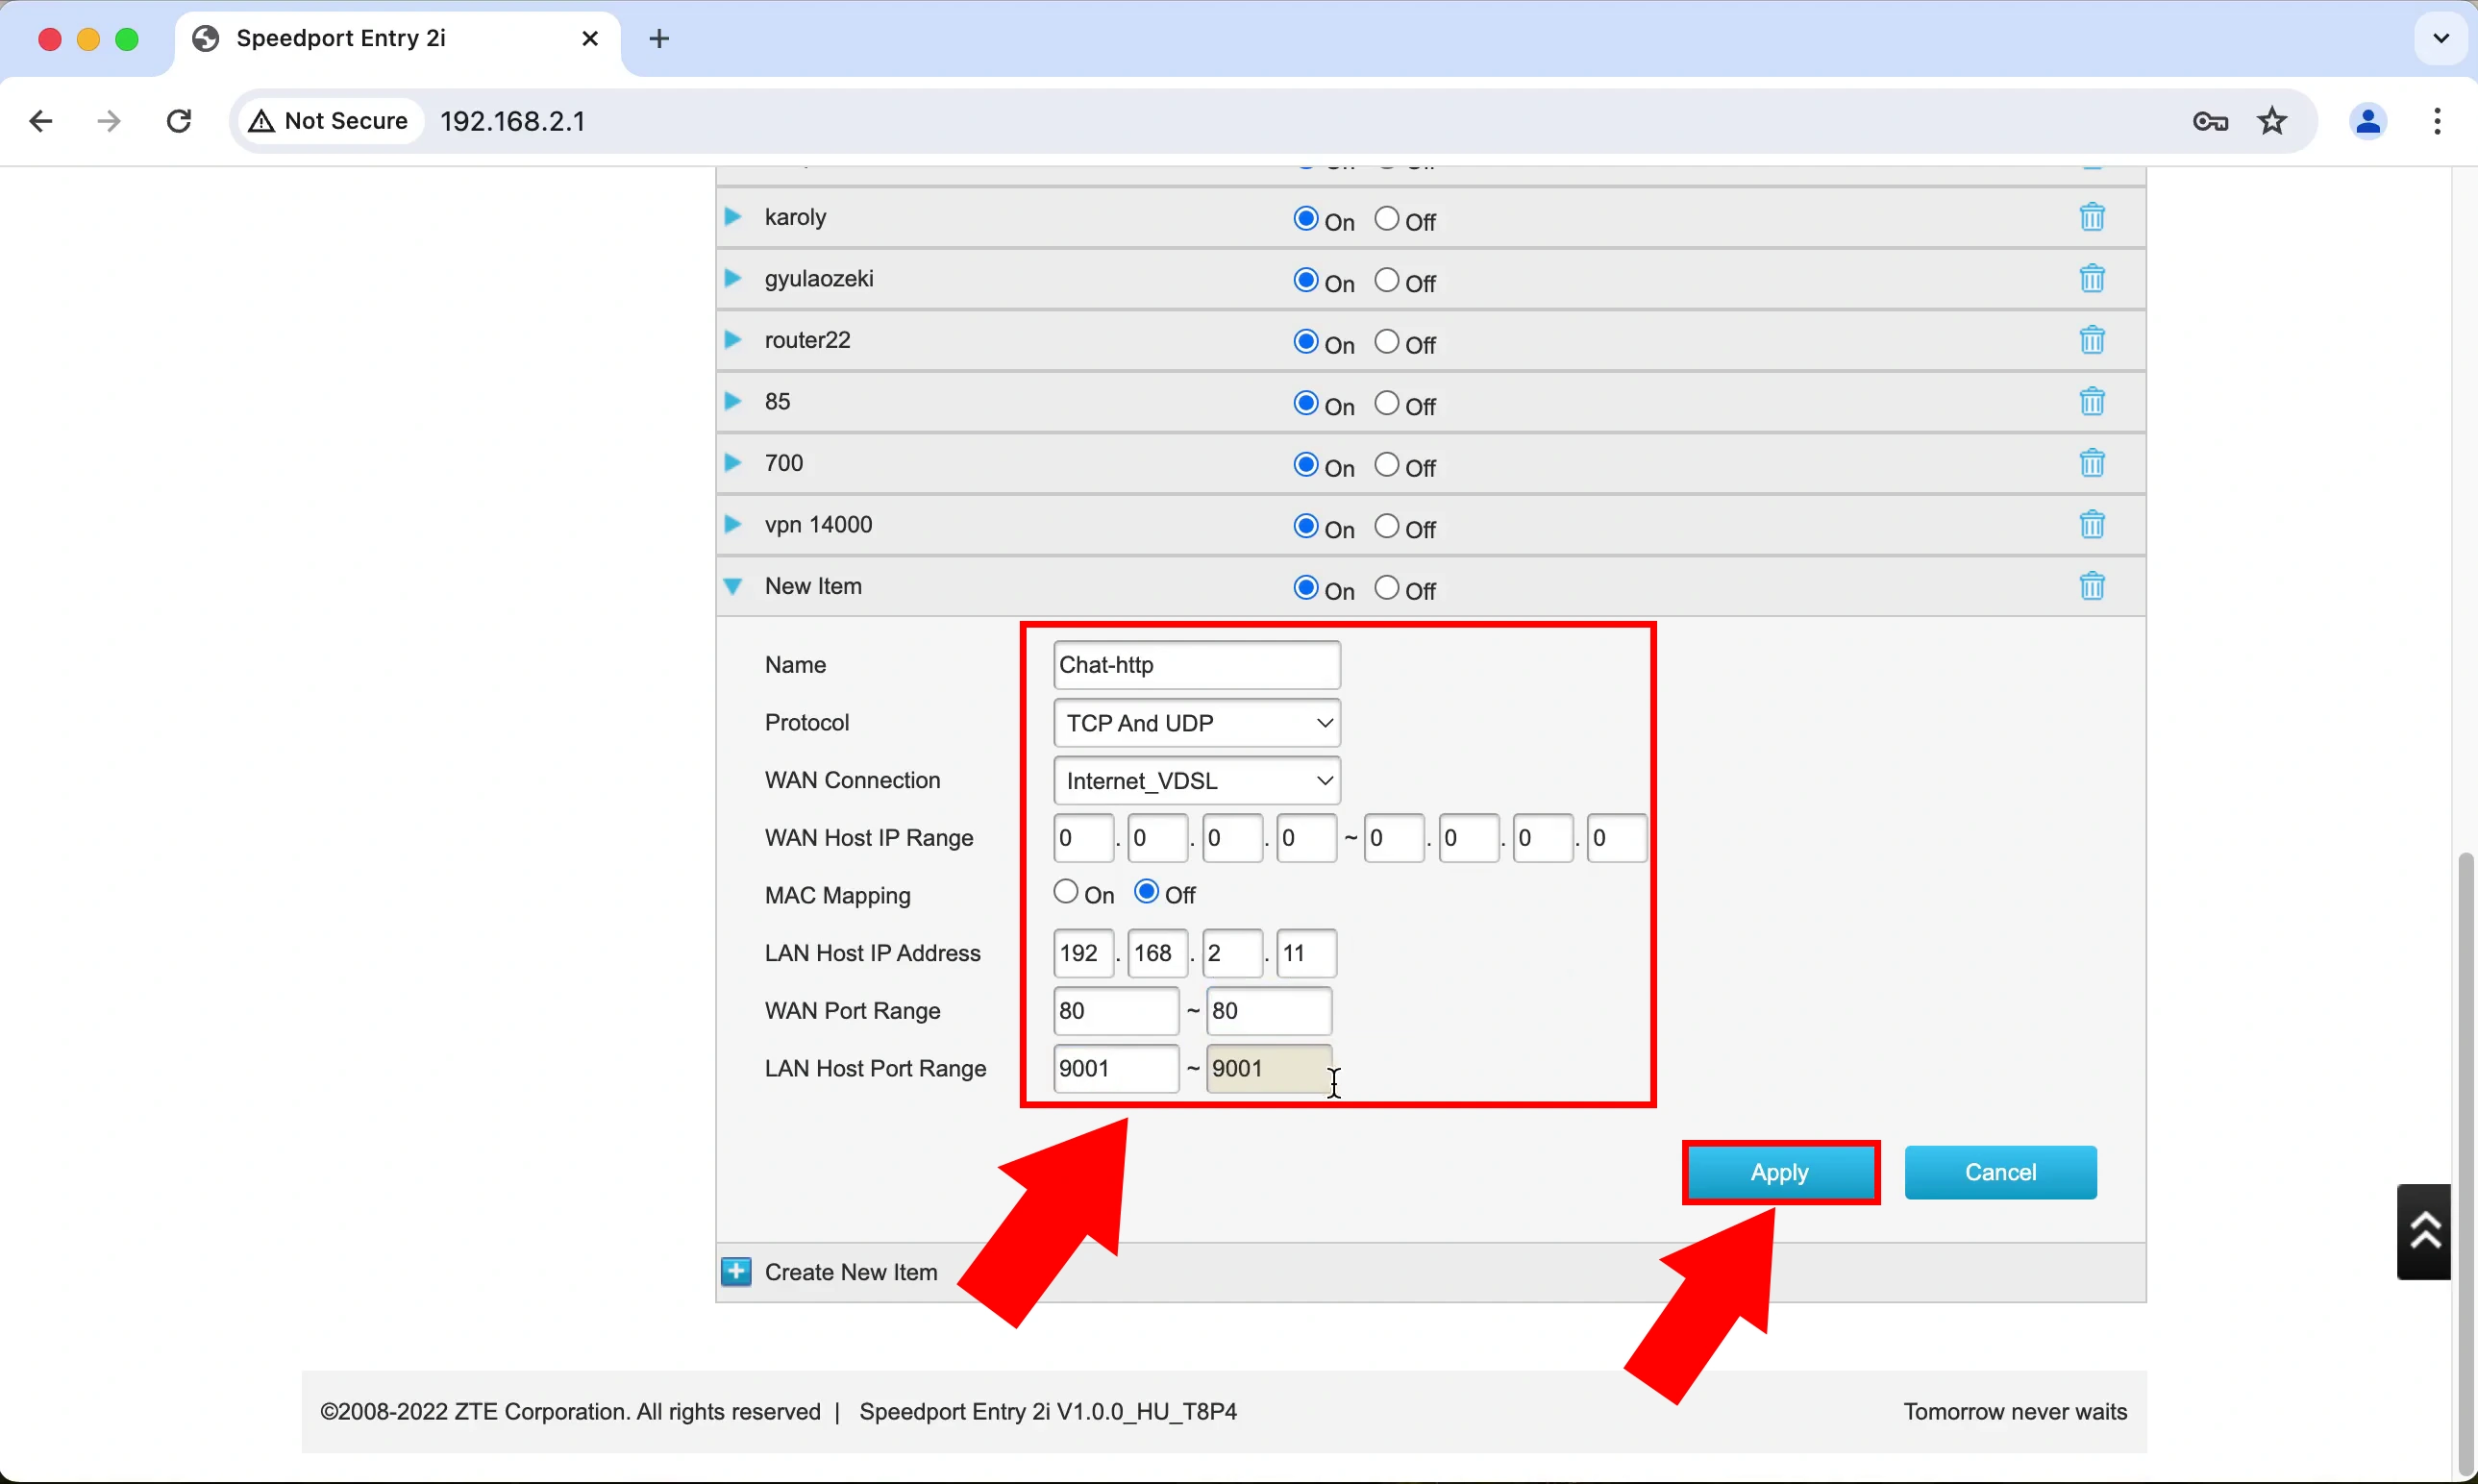Delete the router22 rule with trash icon
Viewport: 2478px width, 1484px height.
[2092, 340]
